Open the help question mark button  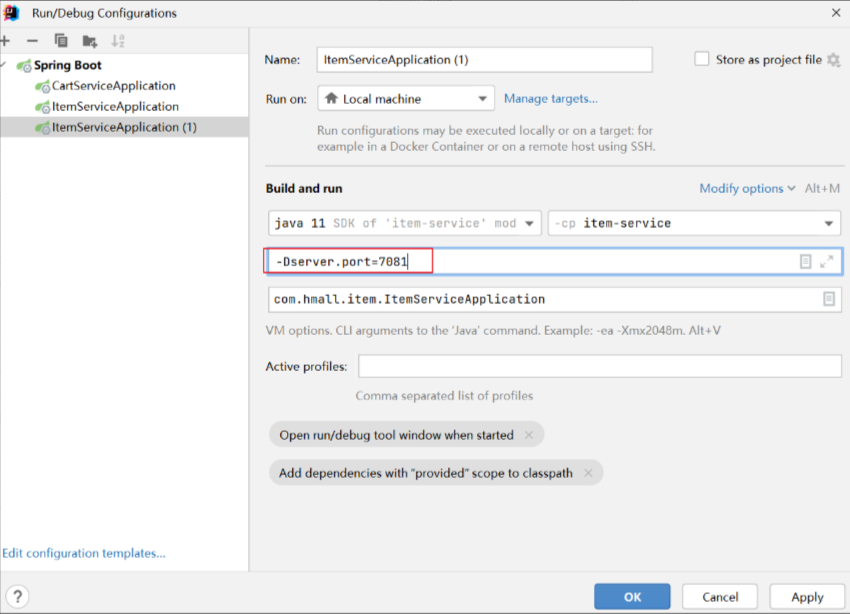tap(17, 596)
